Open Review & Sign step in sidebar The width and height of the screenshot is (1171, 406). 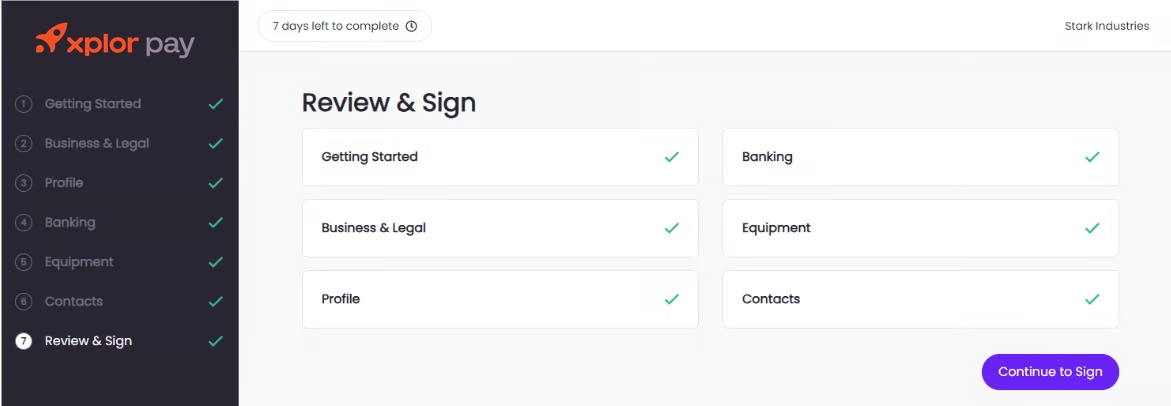coord(88,341)
